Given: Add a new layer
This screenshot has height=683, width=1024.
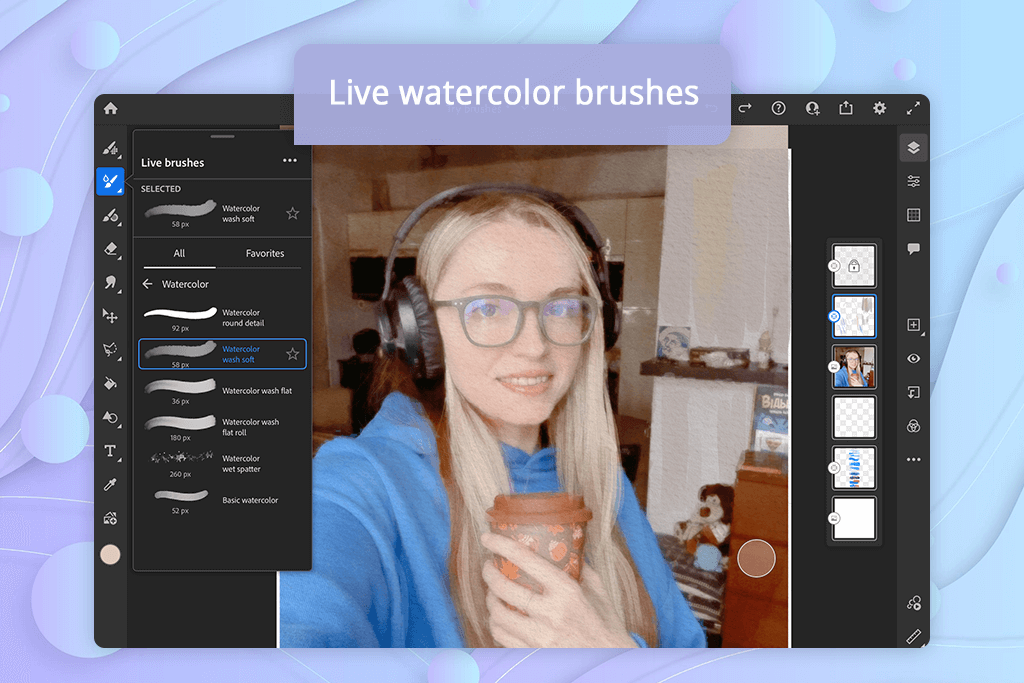Looking at the screenshot, I should click(x=914, y=325).
